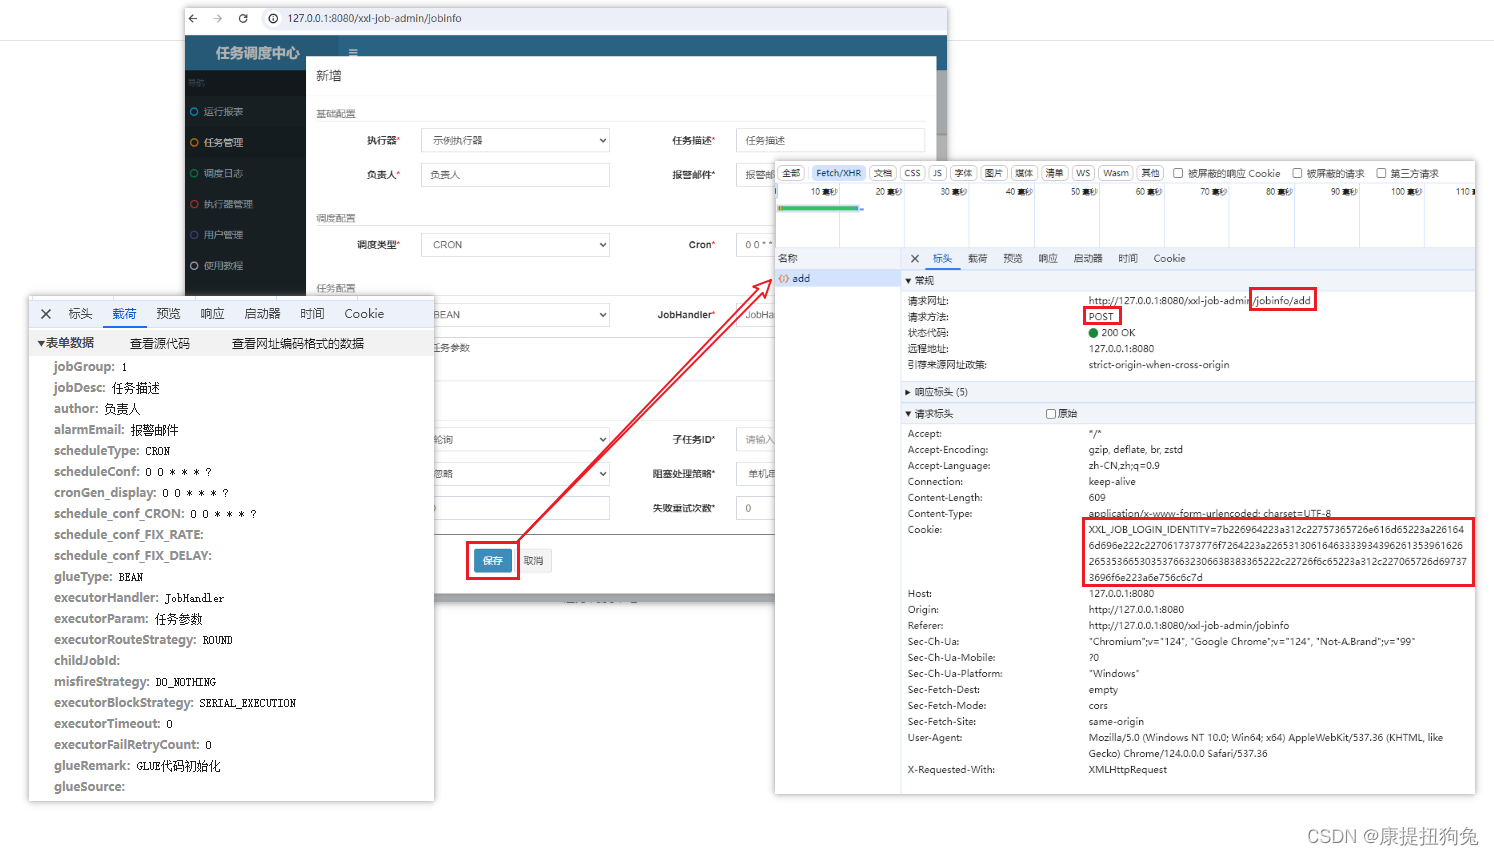This screenshot has width=1494, height=855.
Task: Click the 任务调度中心 logo title
Action: [x=258, y=53]
